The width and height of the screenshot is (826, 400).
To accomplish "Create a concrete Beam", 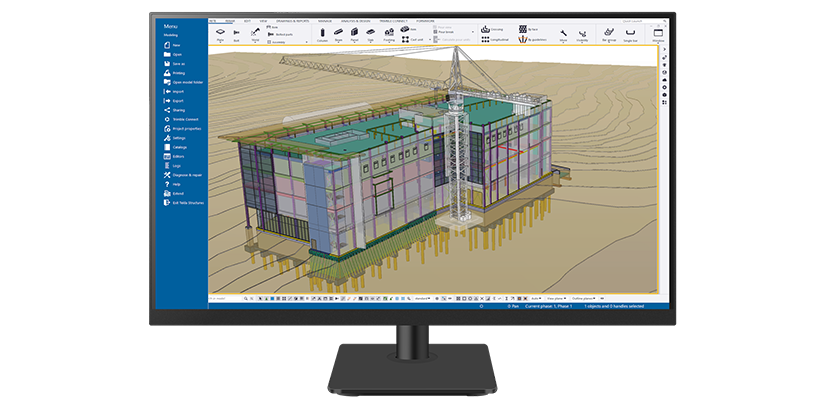I will pos(338,34).
